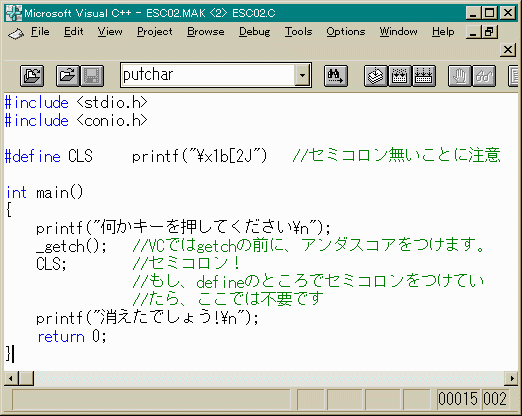Open the File menu
Image resolution: width=522 pixels, height=416 pixels.
(40, 32)
